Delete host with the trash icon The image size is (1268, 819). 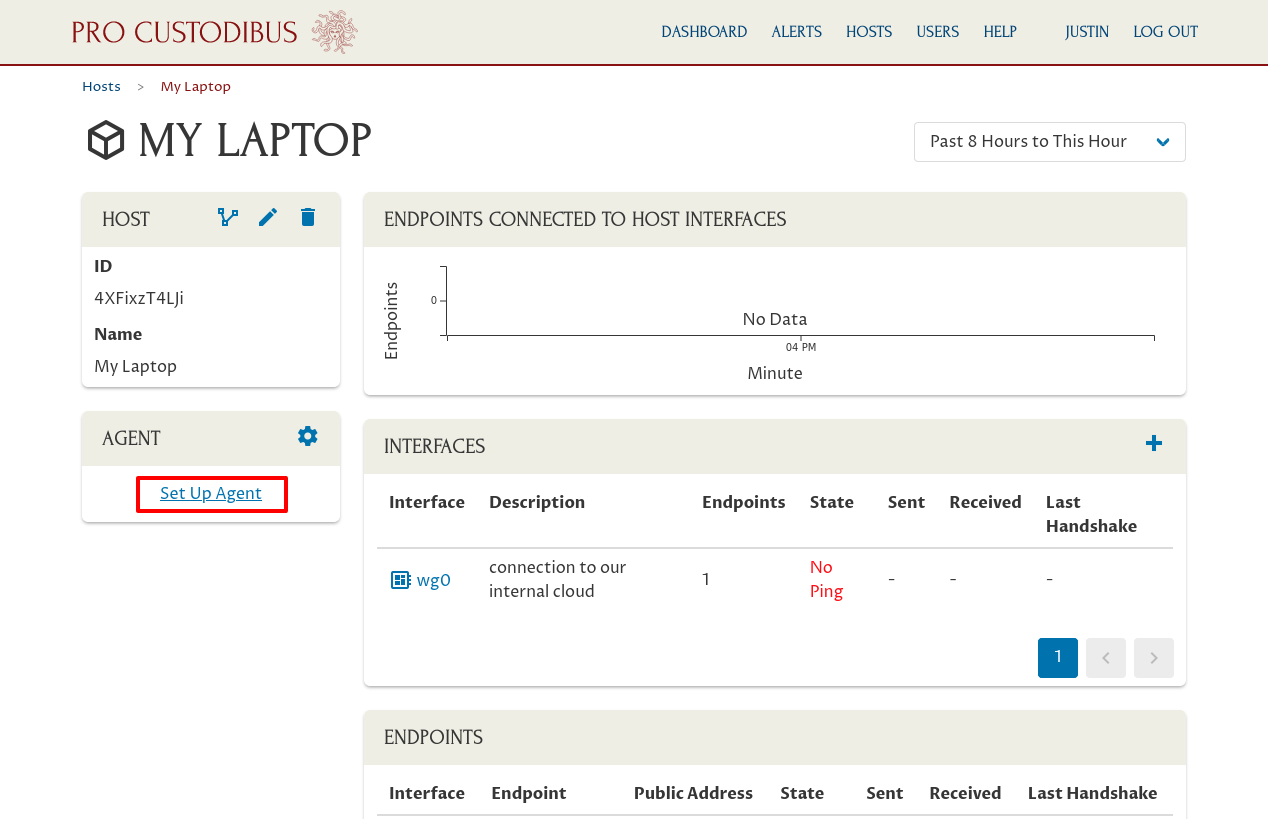308,217
